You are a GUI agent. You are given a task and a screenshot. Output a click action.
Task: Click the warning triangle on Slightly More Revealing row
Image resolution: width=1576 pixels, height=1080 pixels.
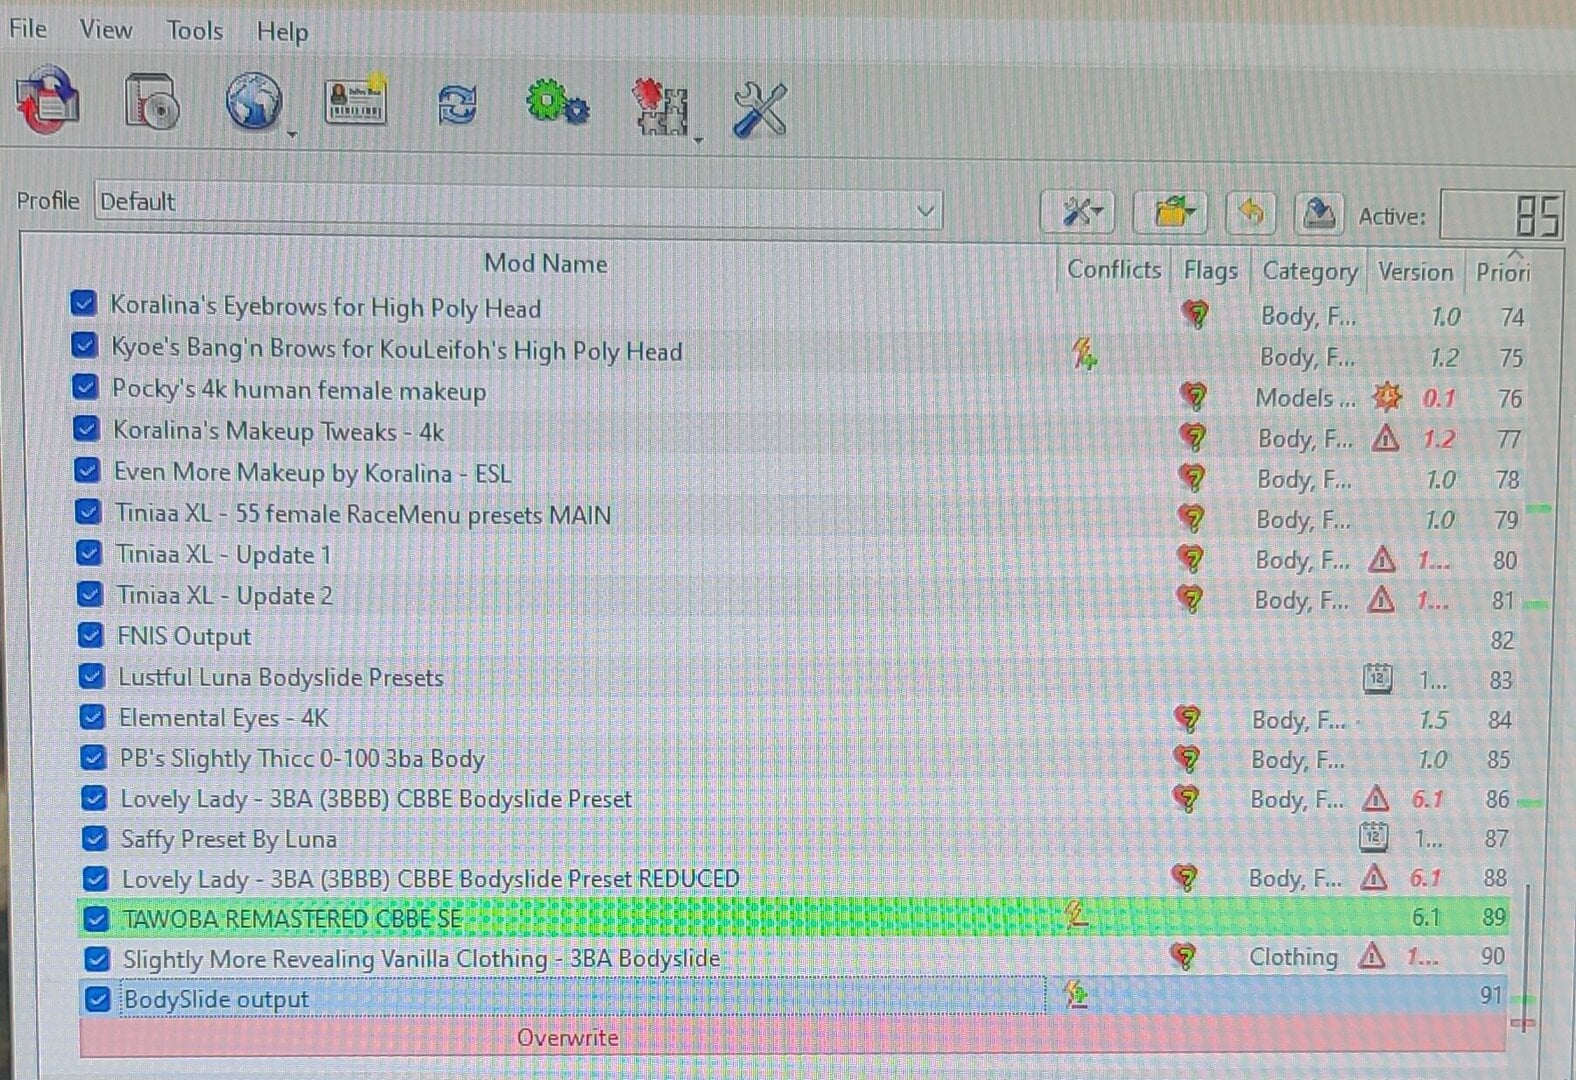pos(1372,957)
